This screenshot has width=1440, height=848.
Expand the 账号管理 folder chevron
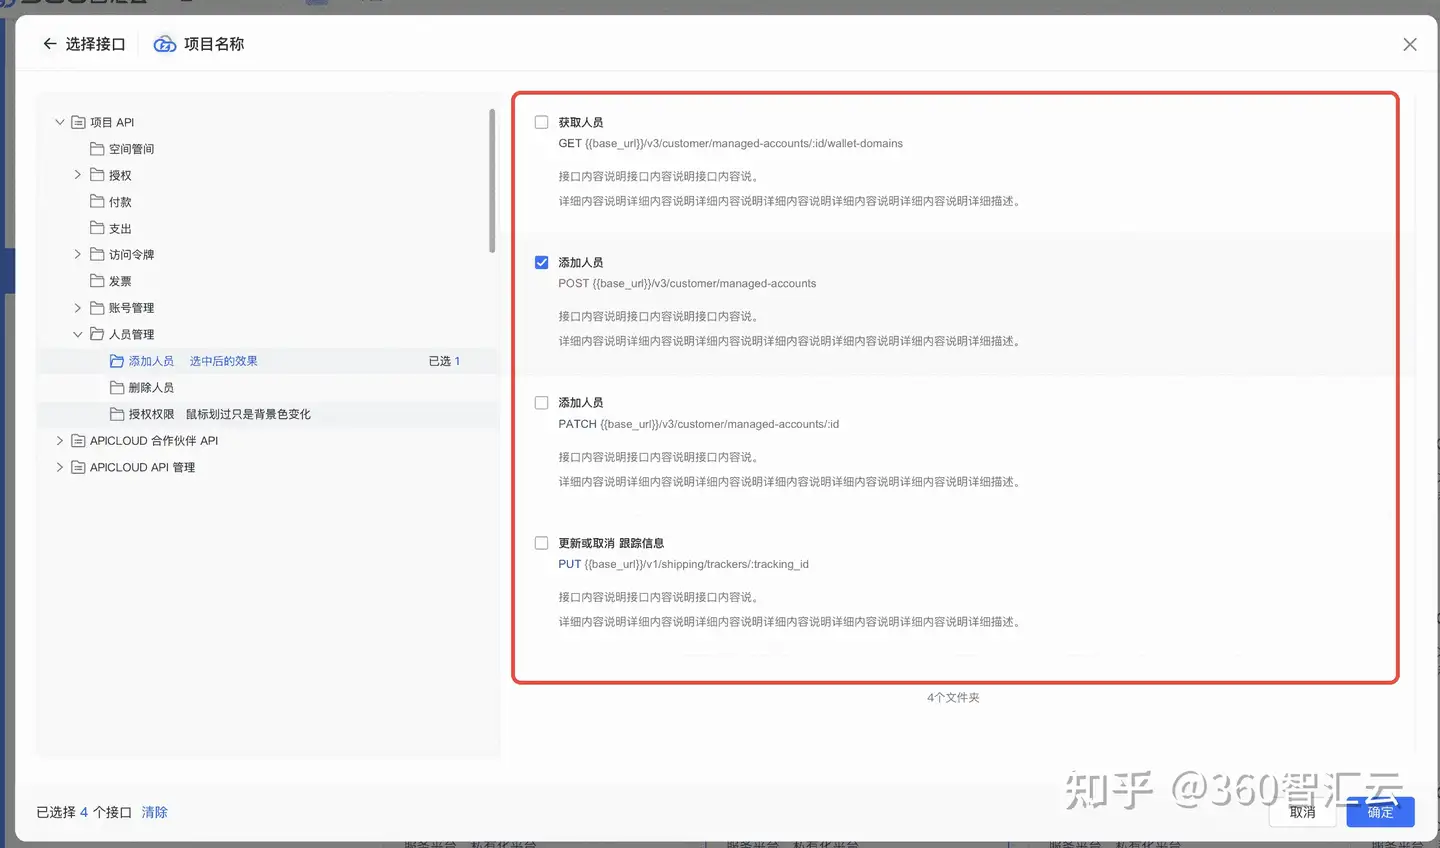point(78,308)
